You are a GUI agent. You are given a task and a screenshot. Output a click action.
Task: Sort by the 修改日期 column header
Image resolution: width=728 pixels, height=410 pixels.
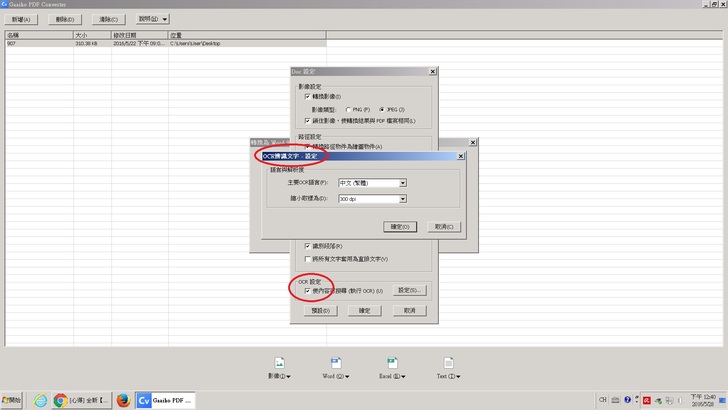tap(140, 35)
